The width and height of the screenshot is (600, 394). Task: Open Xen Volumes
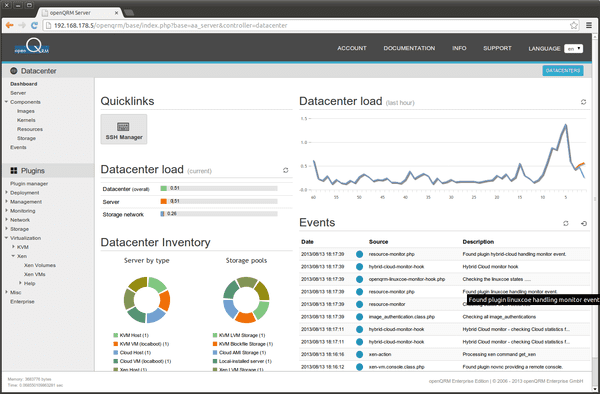point(40,265)
